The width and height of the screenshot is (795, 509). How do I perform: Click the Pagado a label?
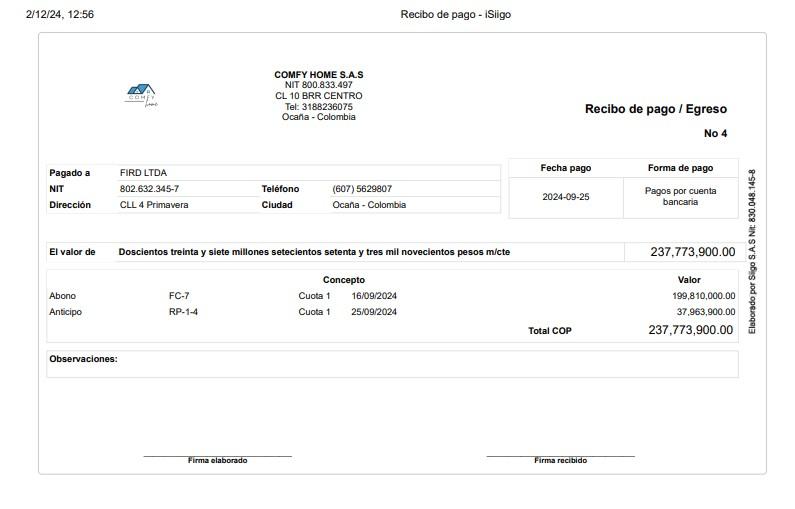[x=69, y=173]
